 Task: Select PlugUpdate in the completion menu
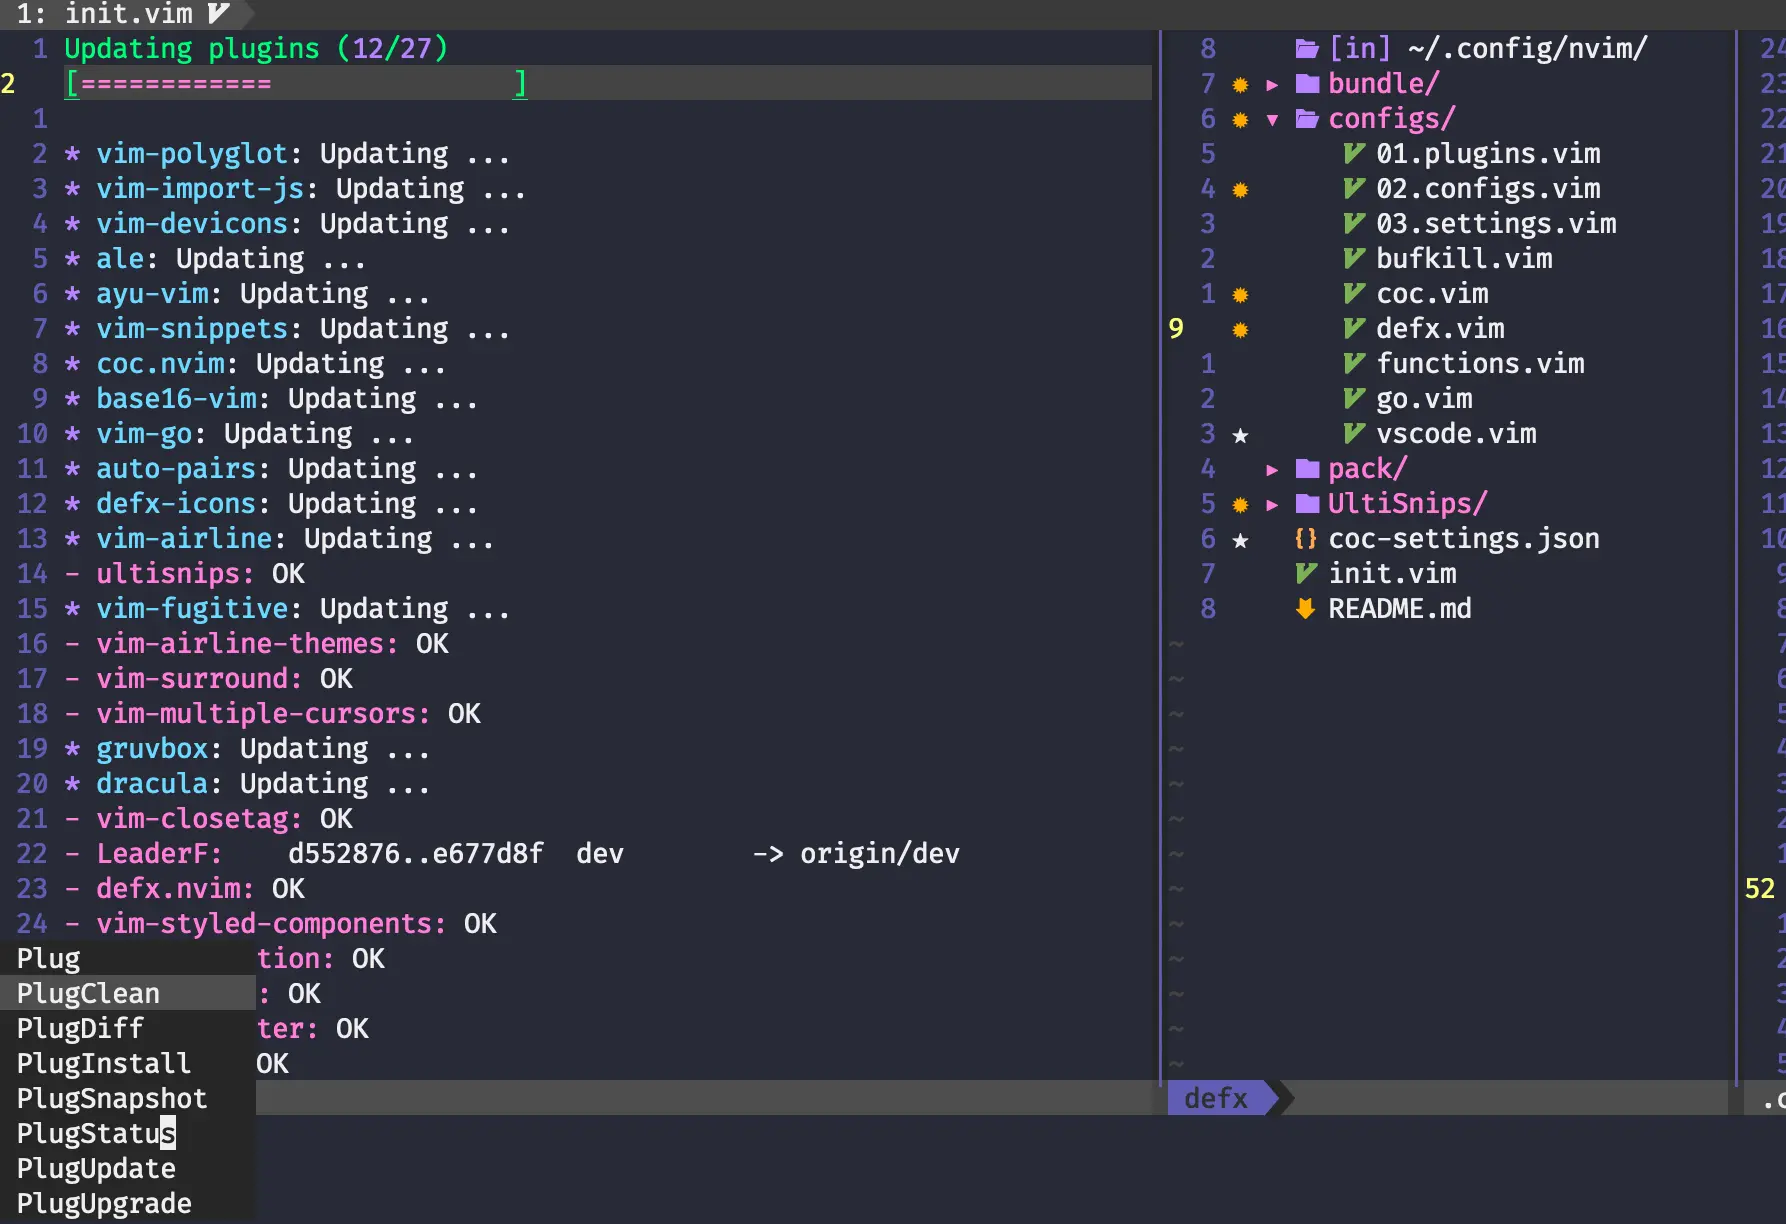(x=128, y=1168)
